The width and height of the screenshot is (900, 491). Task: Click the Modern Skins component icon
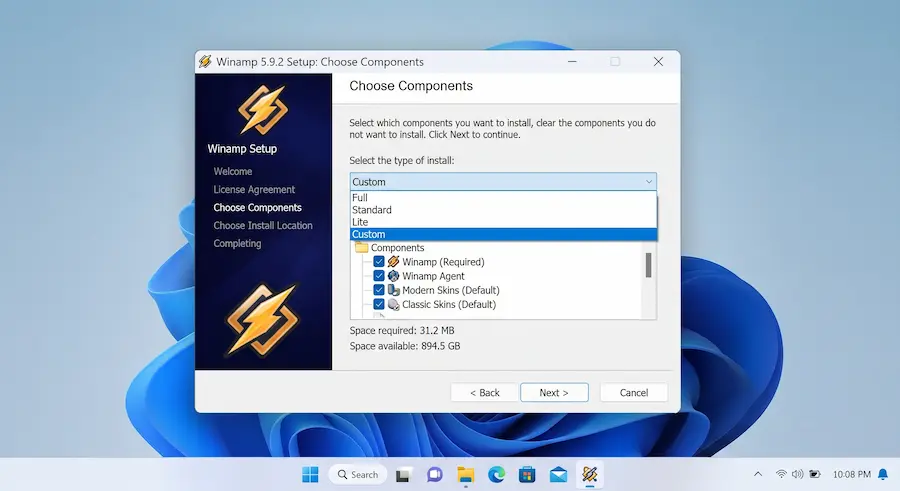click(x=393, y=290)
